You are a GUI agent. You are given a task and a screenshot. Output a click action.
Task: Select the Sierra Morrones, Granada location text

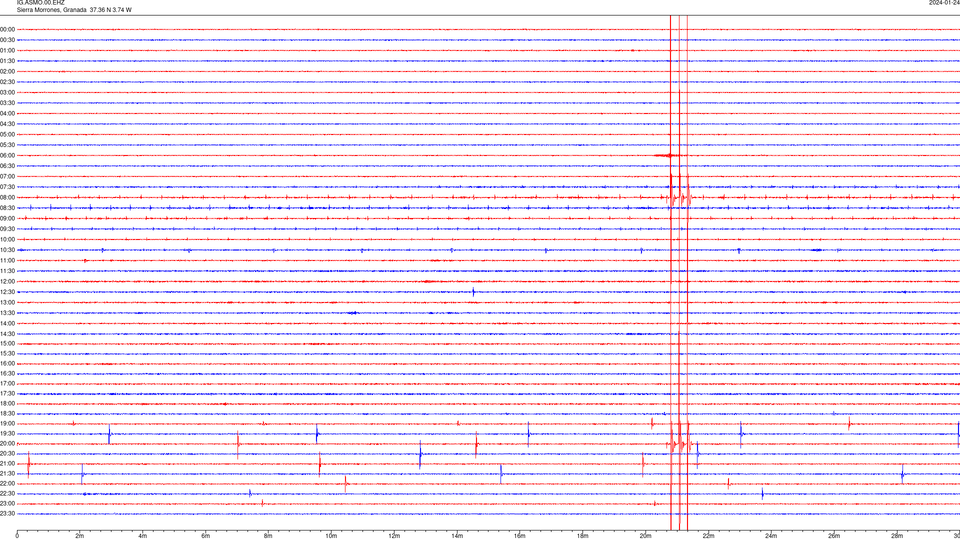point(51,10)
